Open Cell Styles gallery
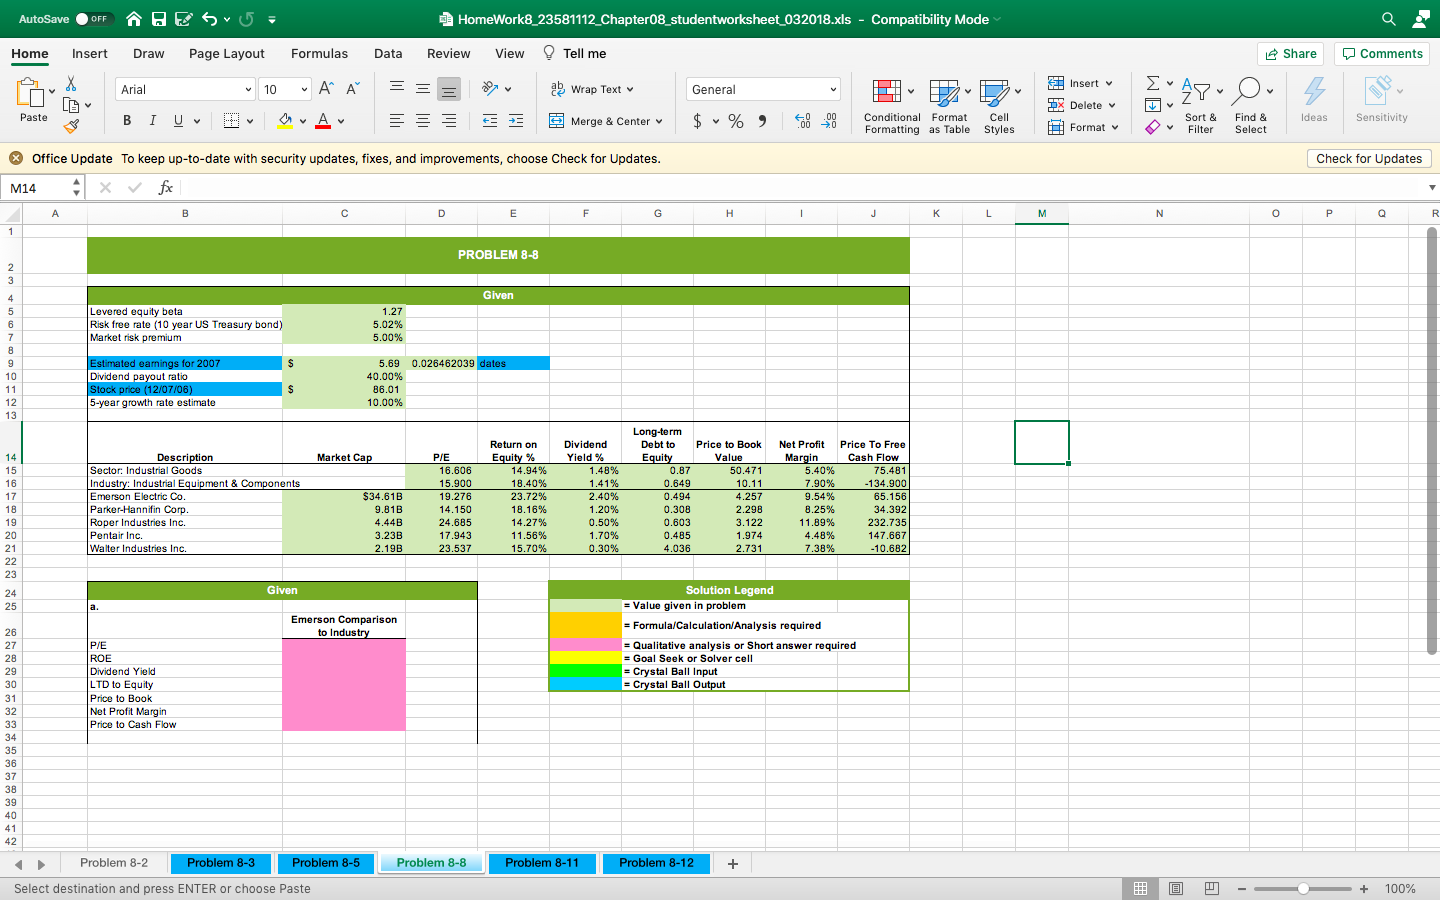Screen dimensions: 1440x900 pyautogui.click(x=999, y=106)
